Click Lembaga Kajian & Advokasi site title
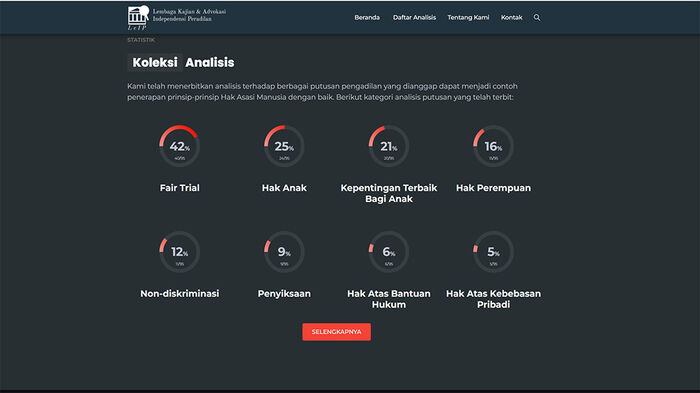 coord(189,15)
